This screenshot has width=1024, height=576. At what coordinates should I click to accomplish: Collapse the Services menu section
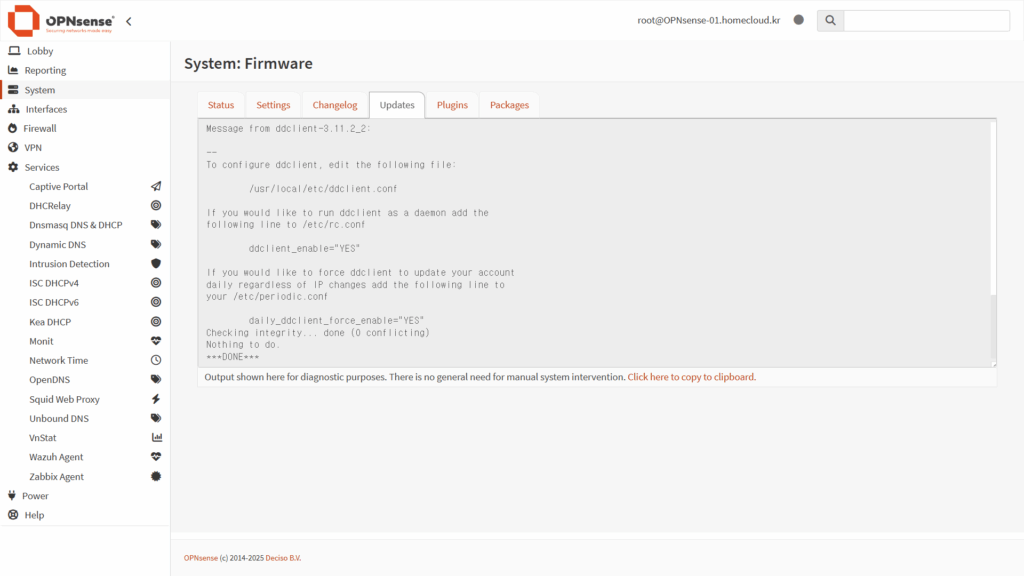[42, 168]
